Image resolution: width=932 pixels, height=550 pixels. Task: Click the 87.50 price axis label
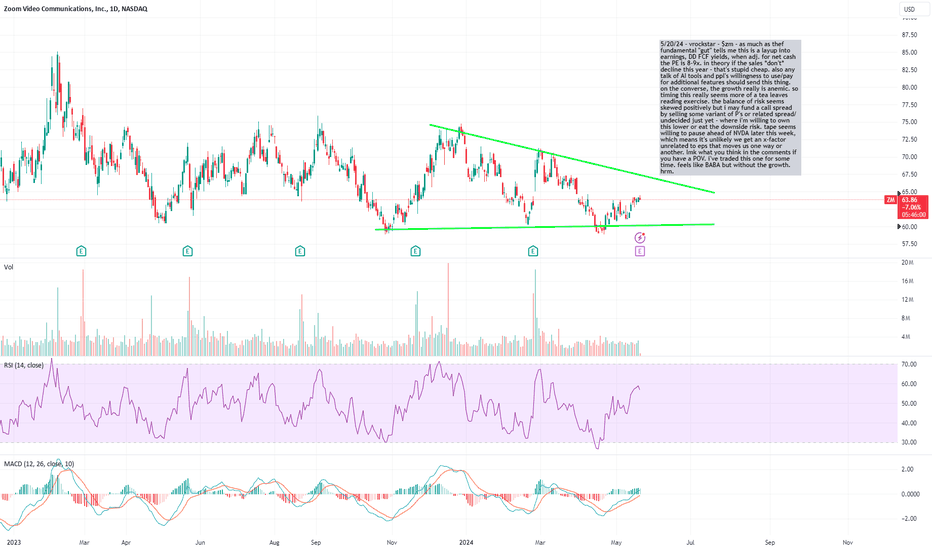[909, 35]
